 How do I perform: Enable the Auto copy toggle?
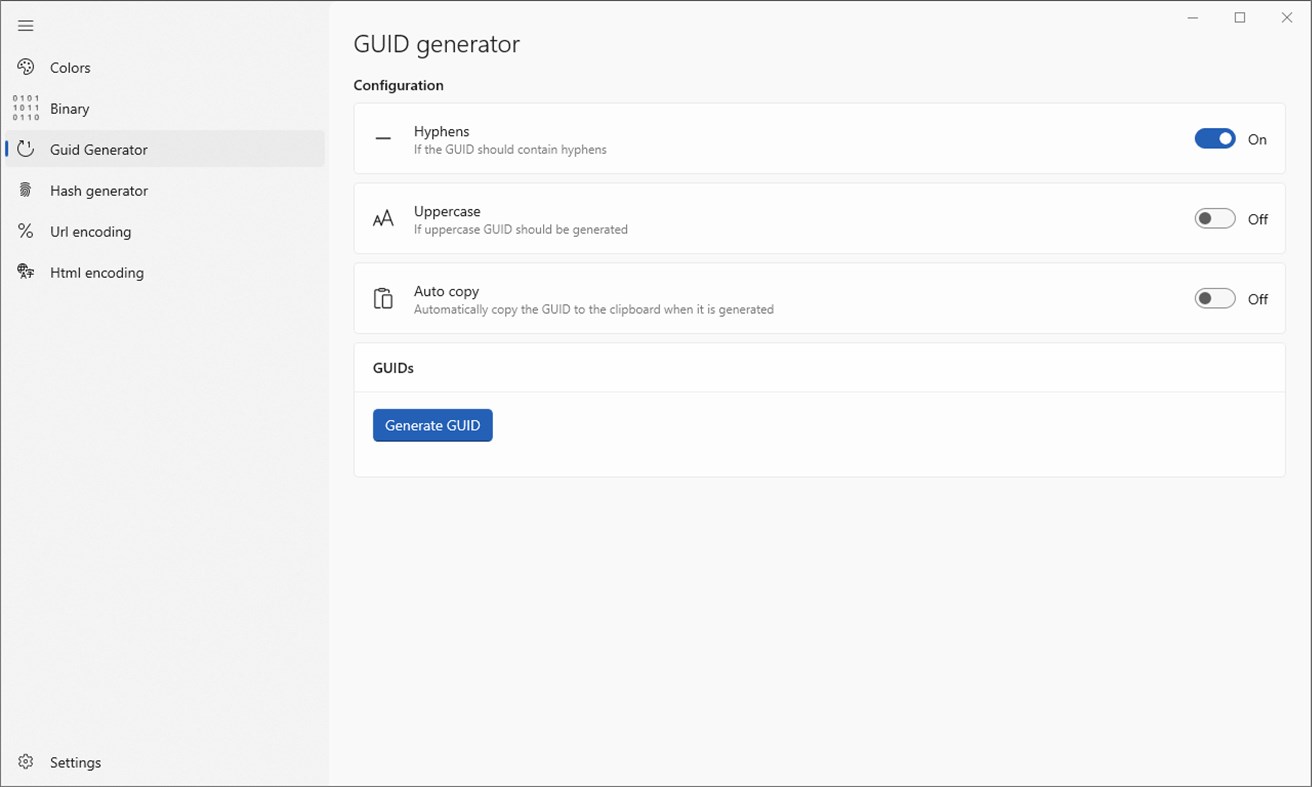coord(1214,299)
